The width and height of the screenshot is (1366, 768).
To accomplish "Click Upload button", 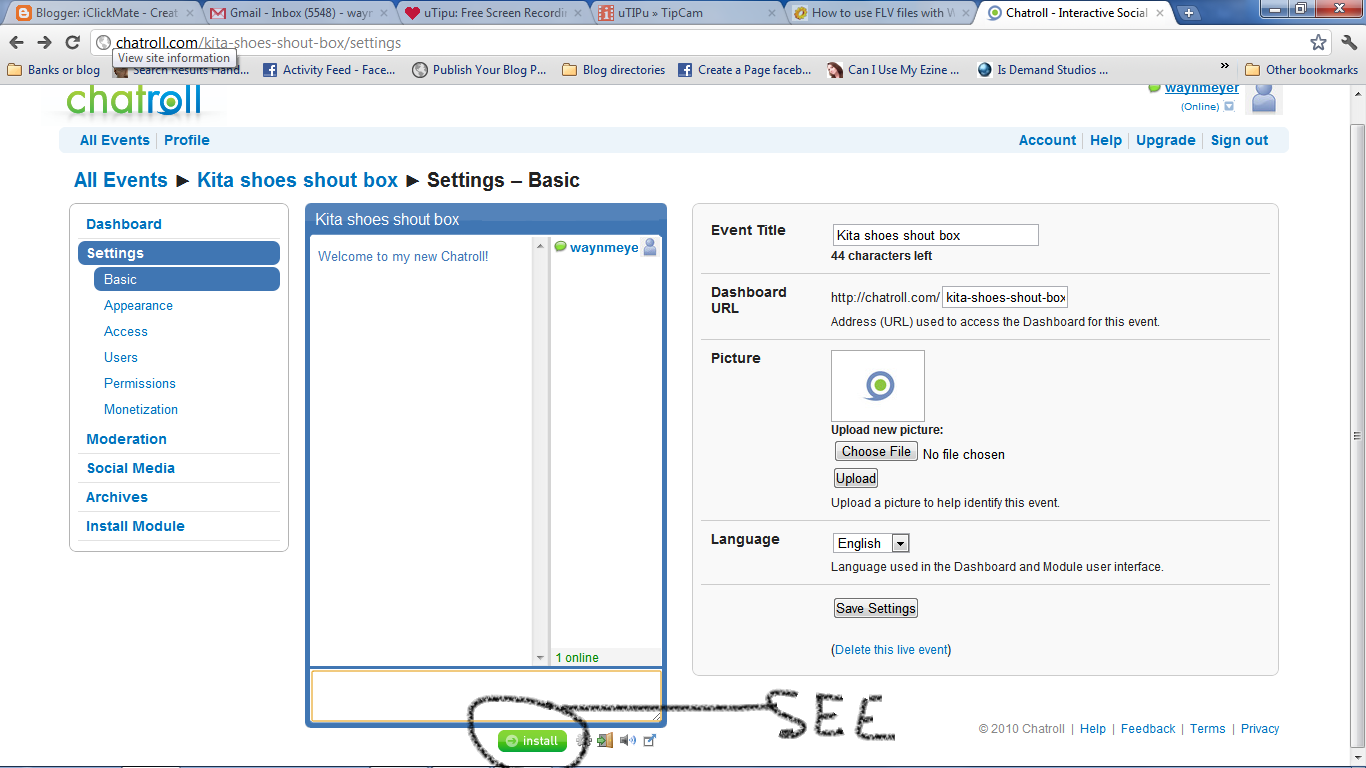I will click(x=856, y=478).
